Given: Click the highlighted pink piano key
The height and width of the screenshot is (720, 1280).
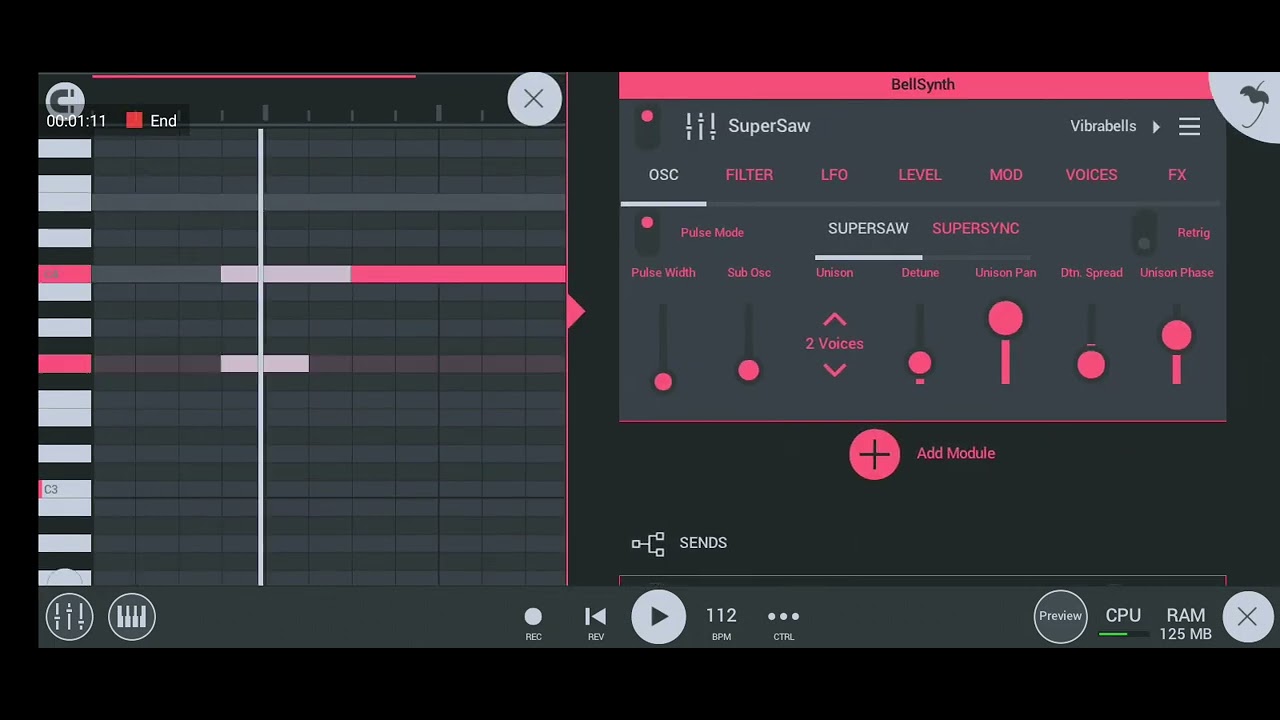Looking at the screenshot, I should 65,364.
